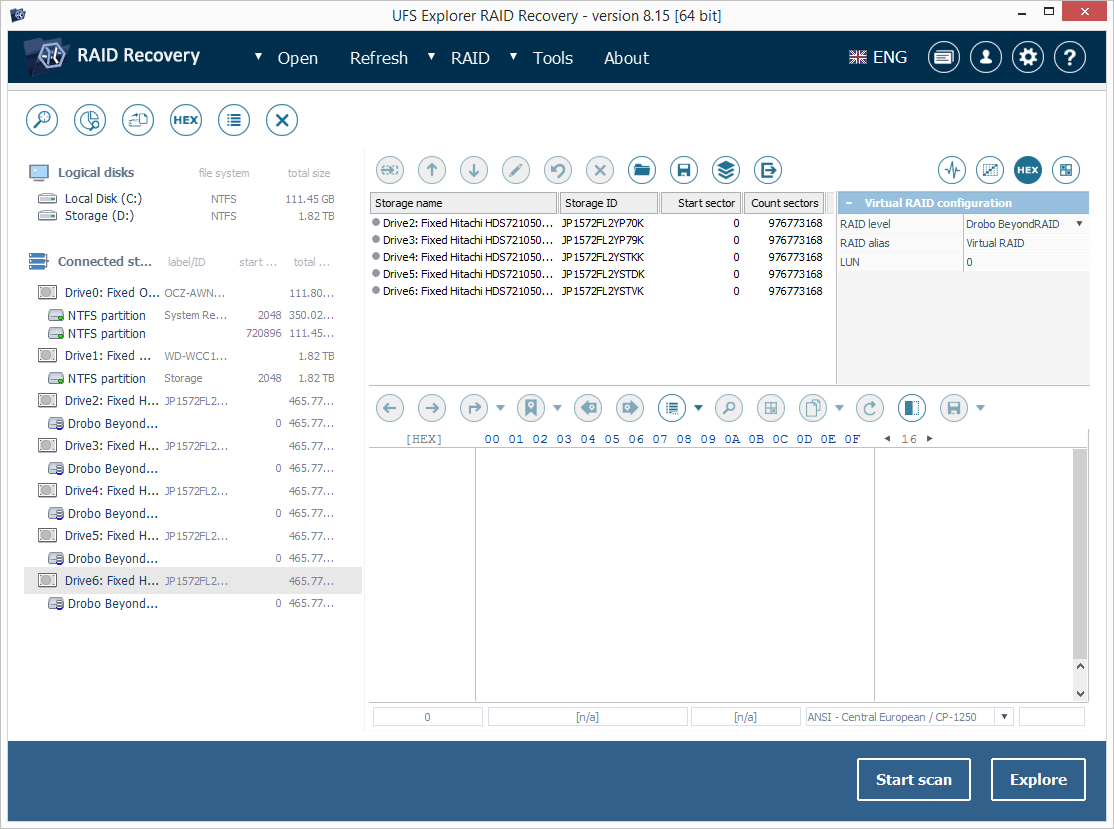This screenshot has width=1114, height=829.
Task: Decrease hex columns with the left arrow beside 16
Action: click(887, 439)
